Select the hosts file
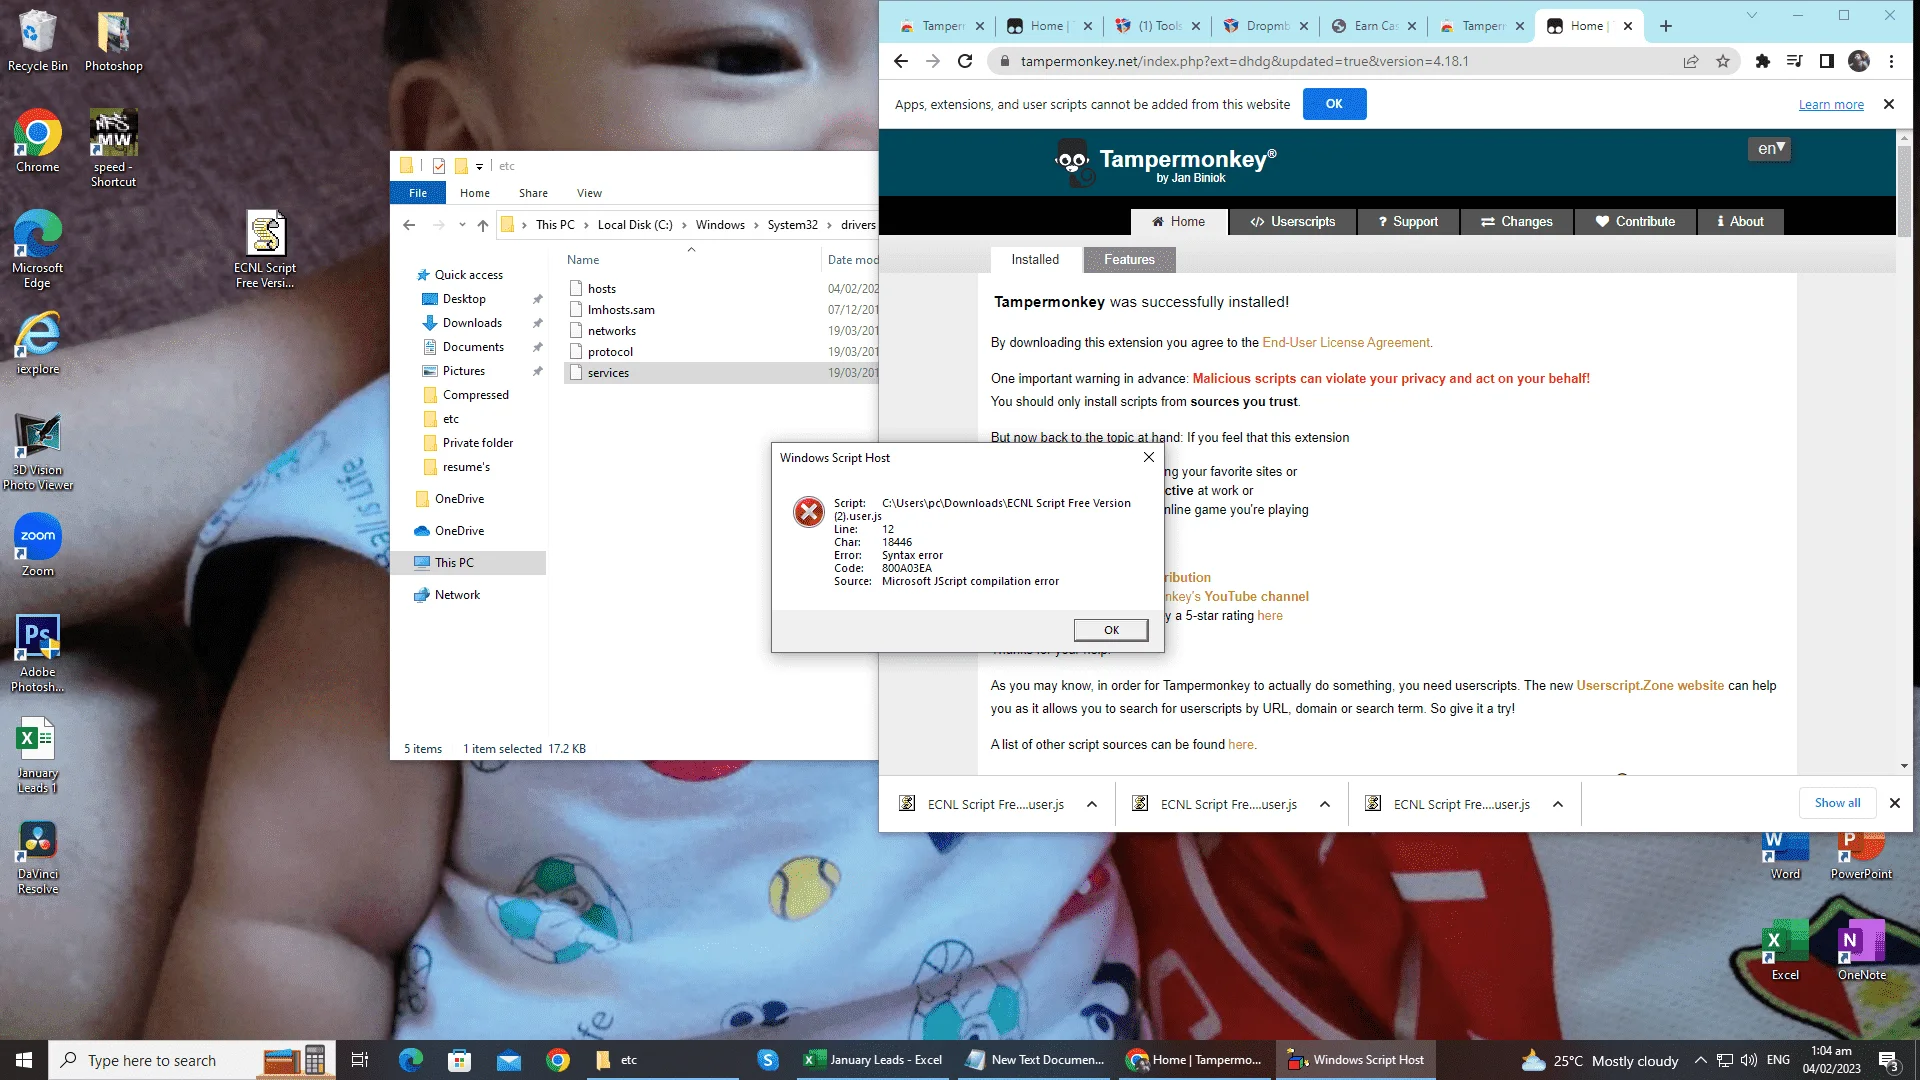Image resolution: width=1920 pixels, height=1080 pixels. (601, 289)
